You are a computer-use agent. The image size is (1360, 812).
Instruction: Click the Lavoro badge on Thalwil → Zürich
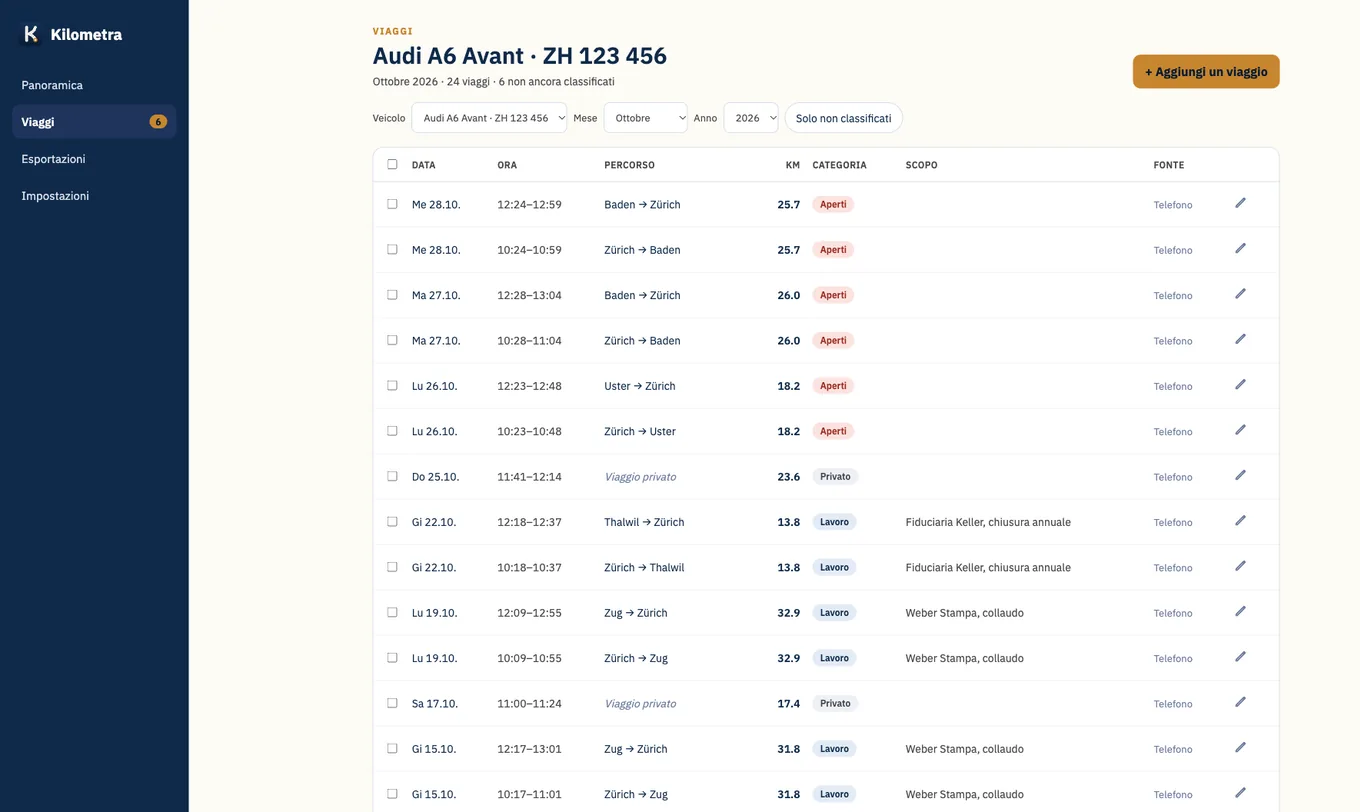pyautogui.click(x=834, y=522)
